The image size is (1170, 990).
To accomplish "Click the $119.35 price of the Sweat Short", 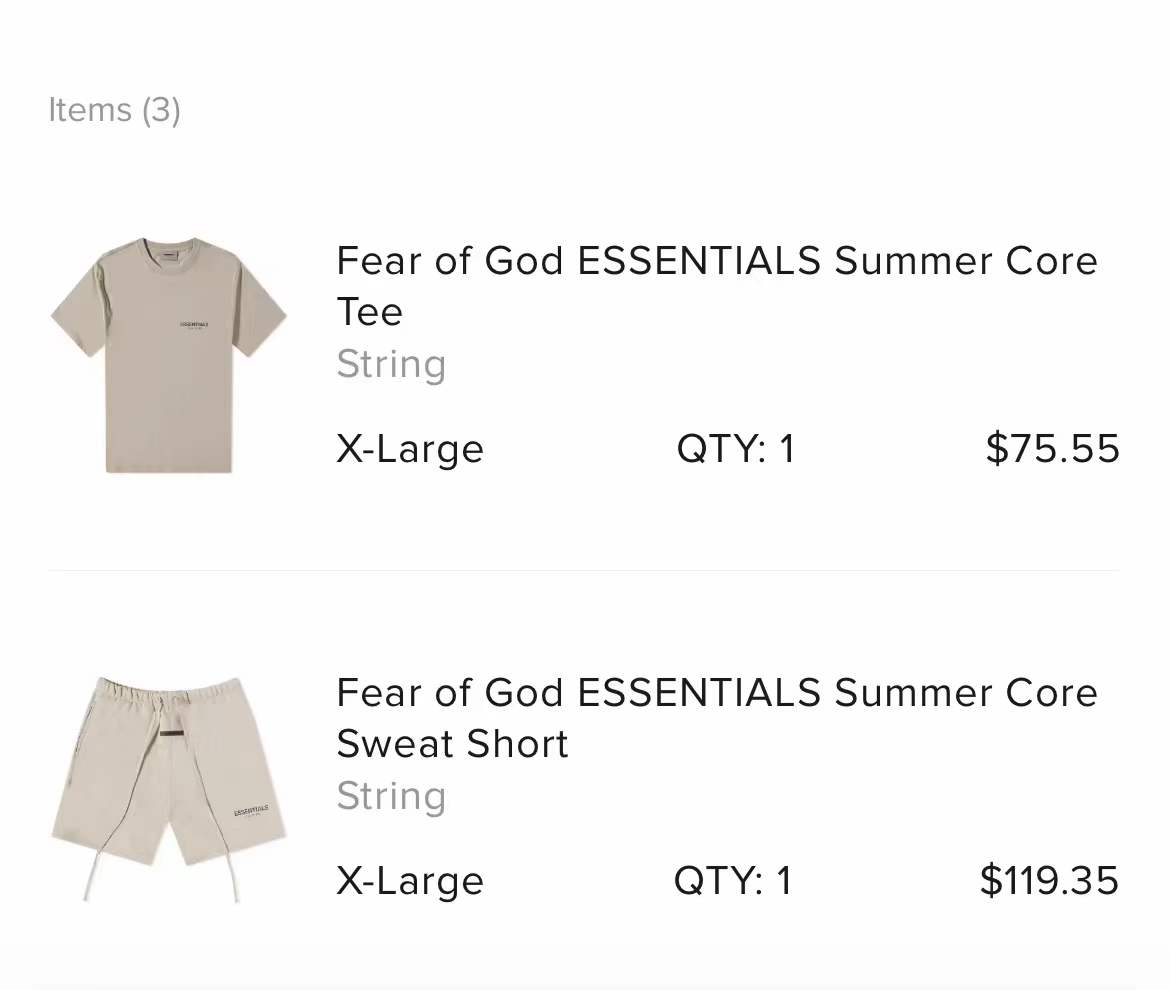I will [1049, 881].
